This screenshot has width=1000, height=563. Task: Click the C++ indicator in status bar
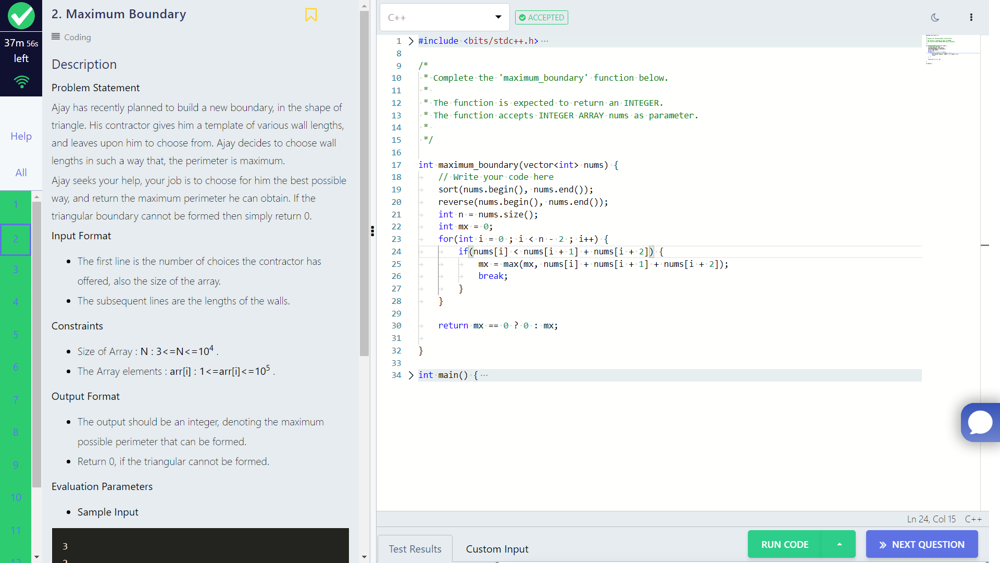[973, 519]
